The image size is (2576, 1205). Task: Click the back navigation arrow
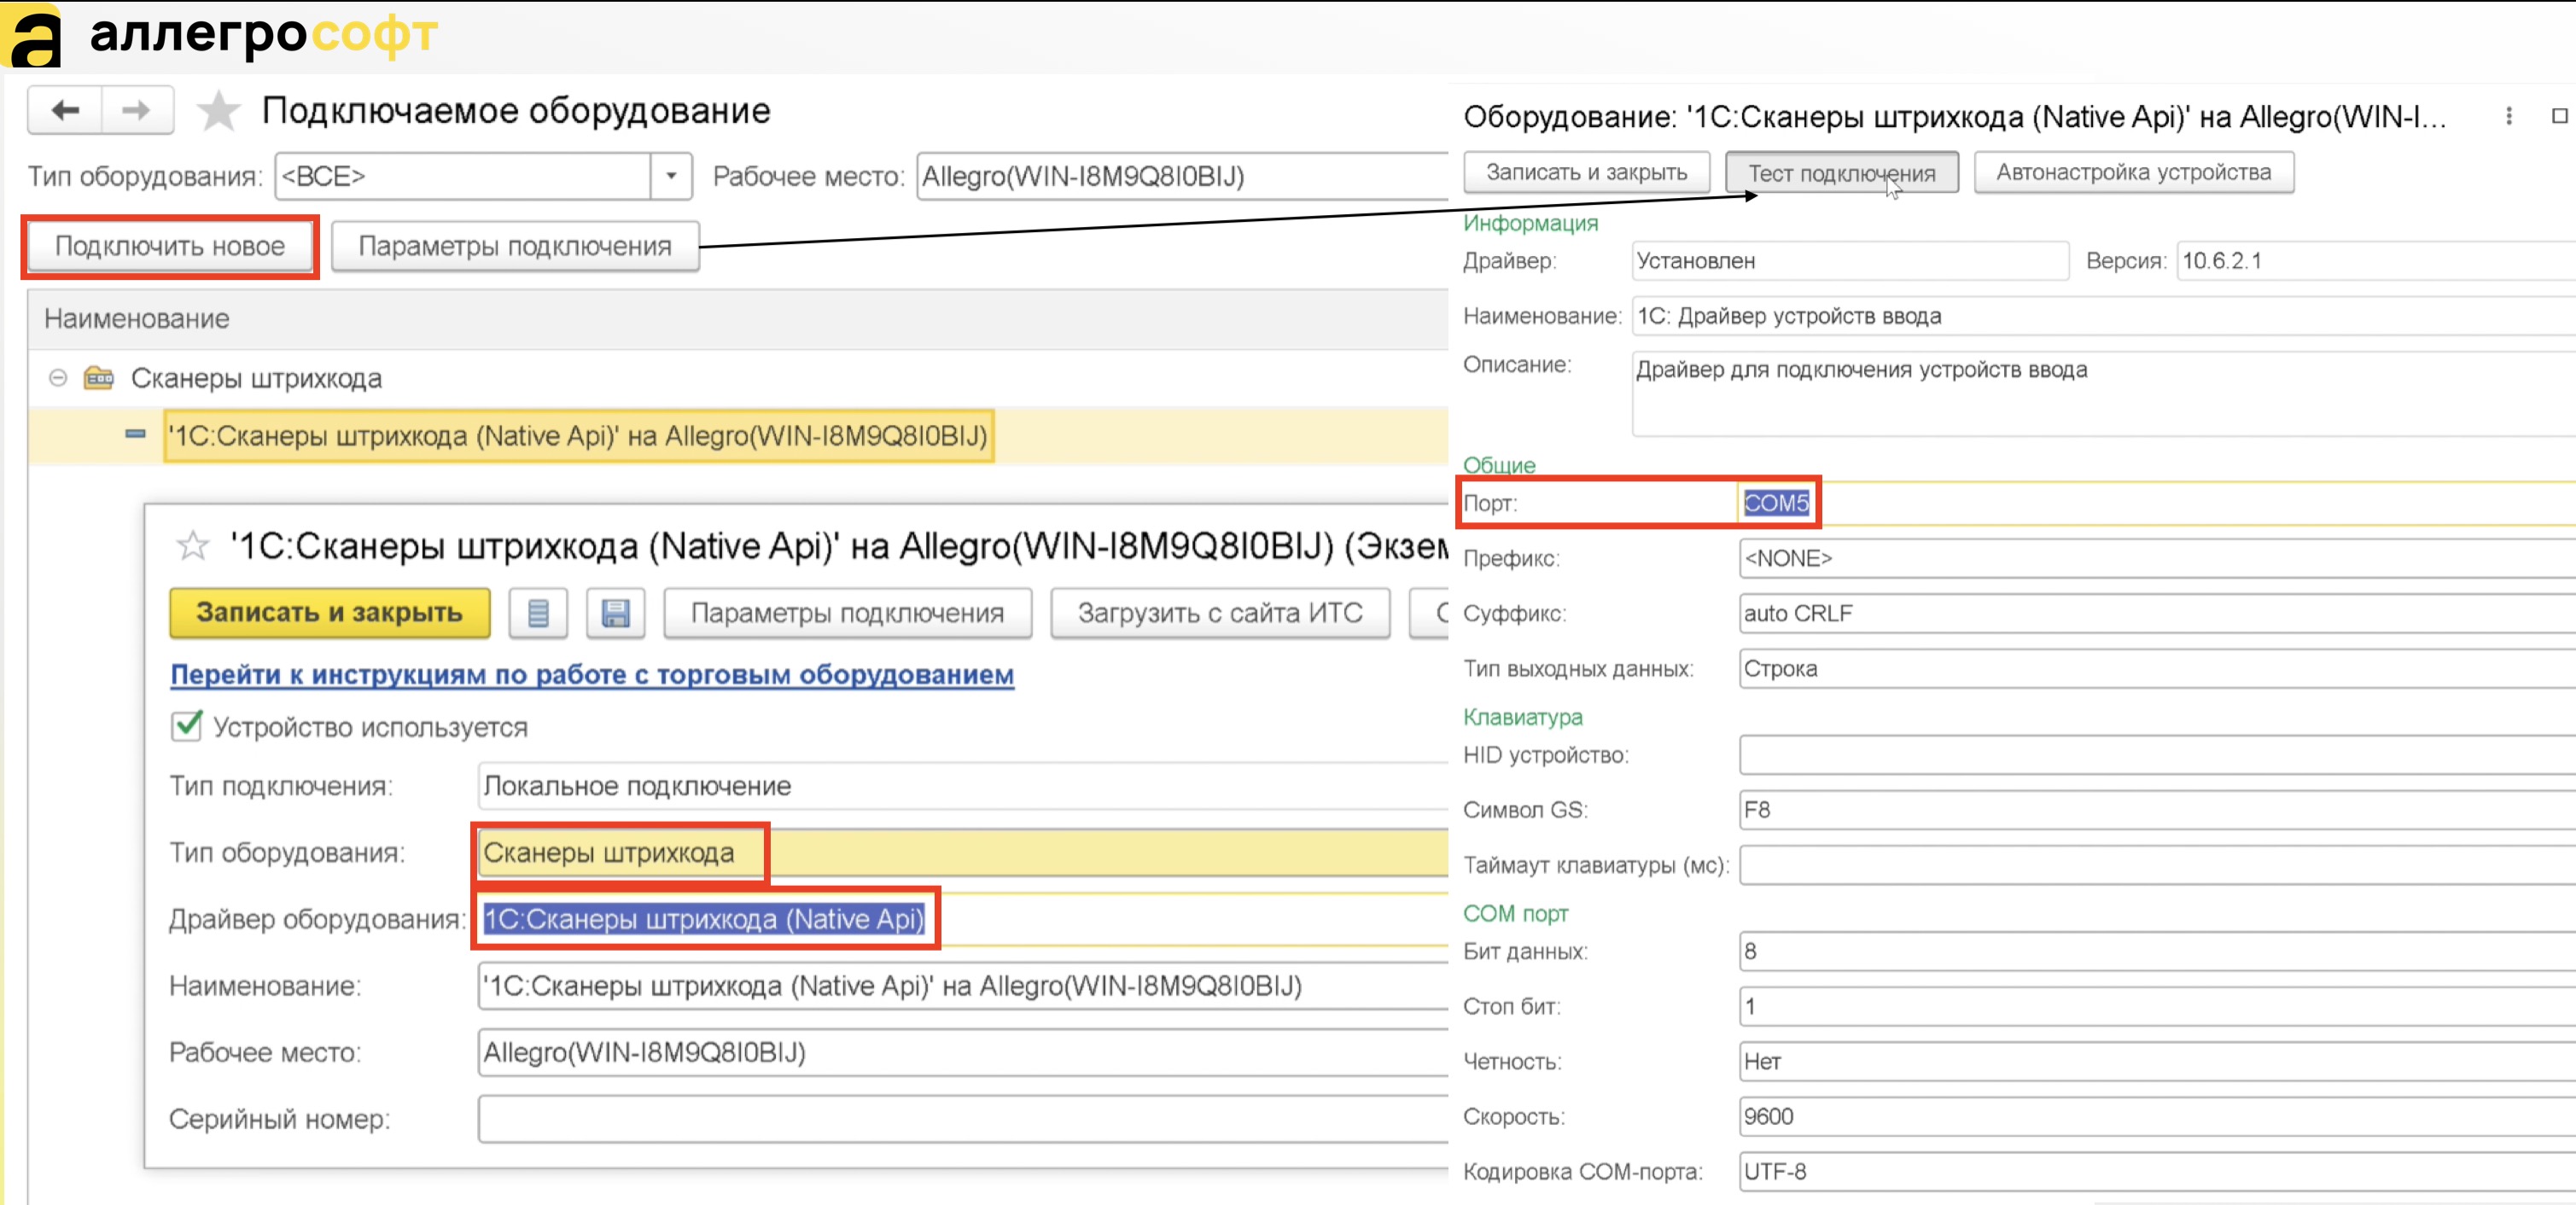65,110
